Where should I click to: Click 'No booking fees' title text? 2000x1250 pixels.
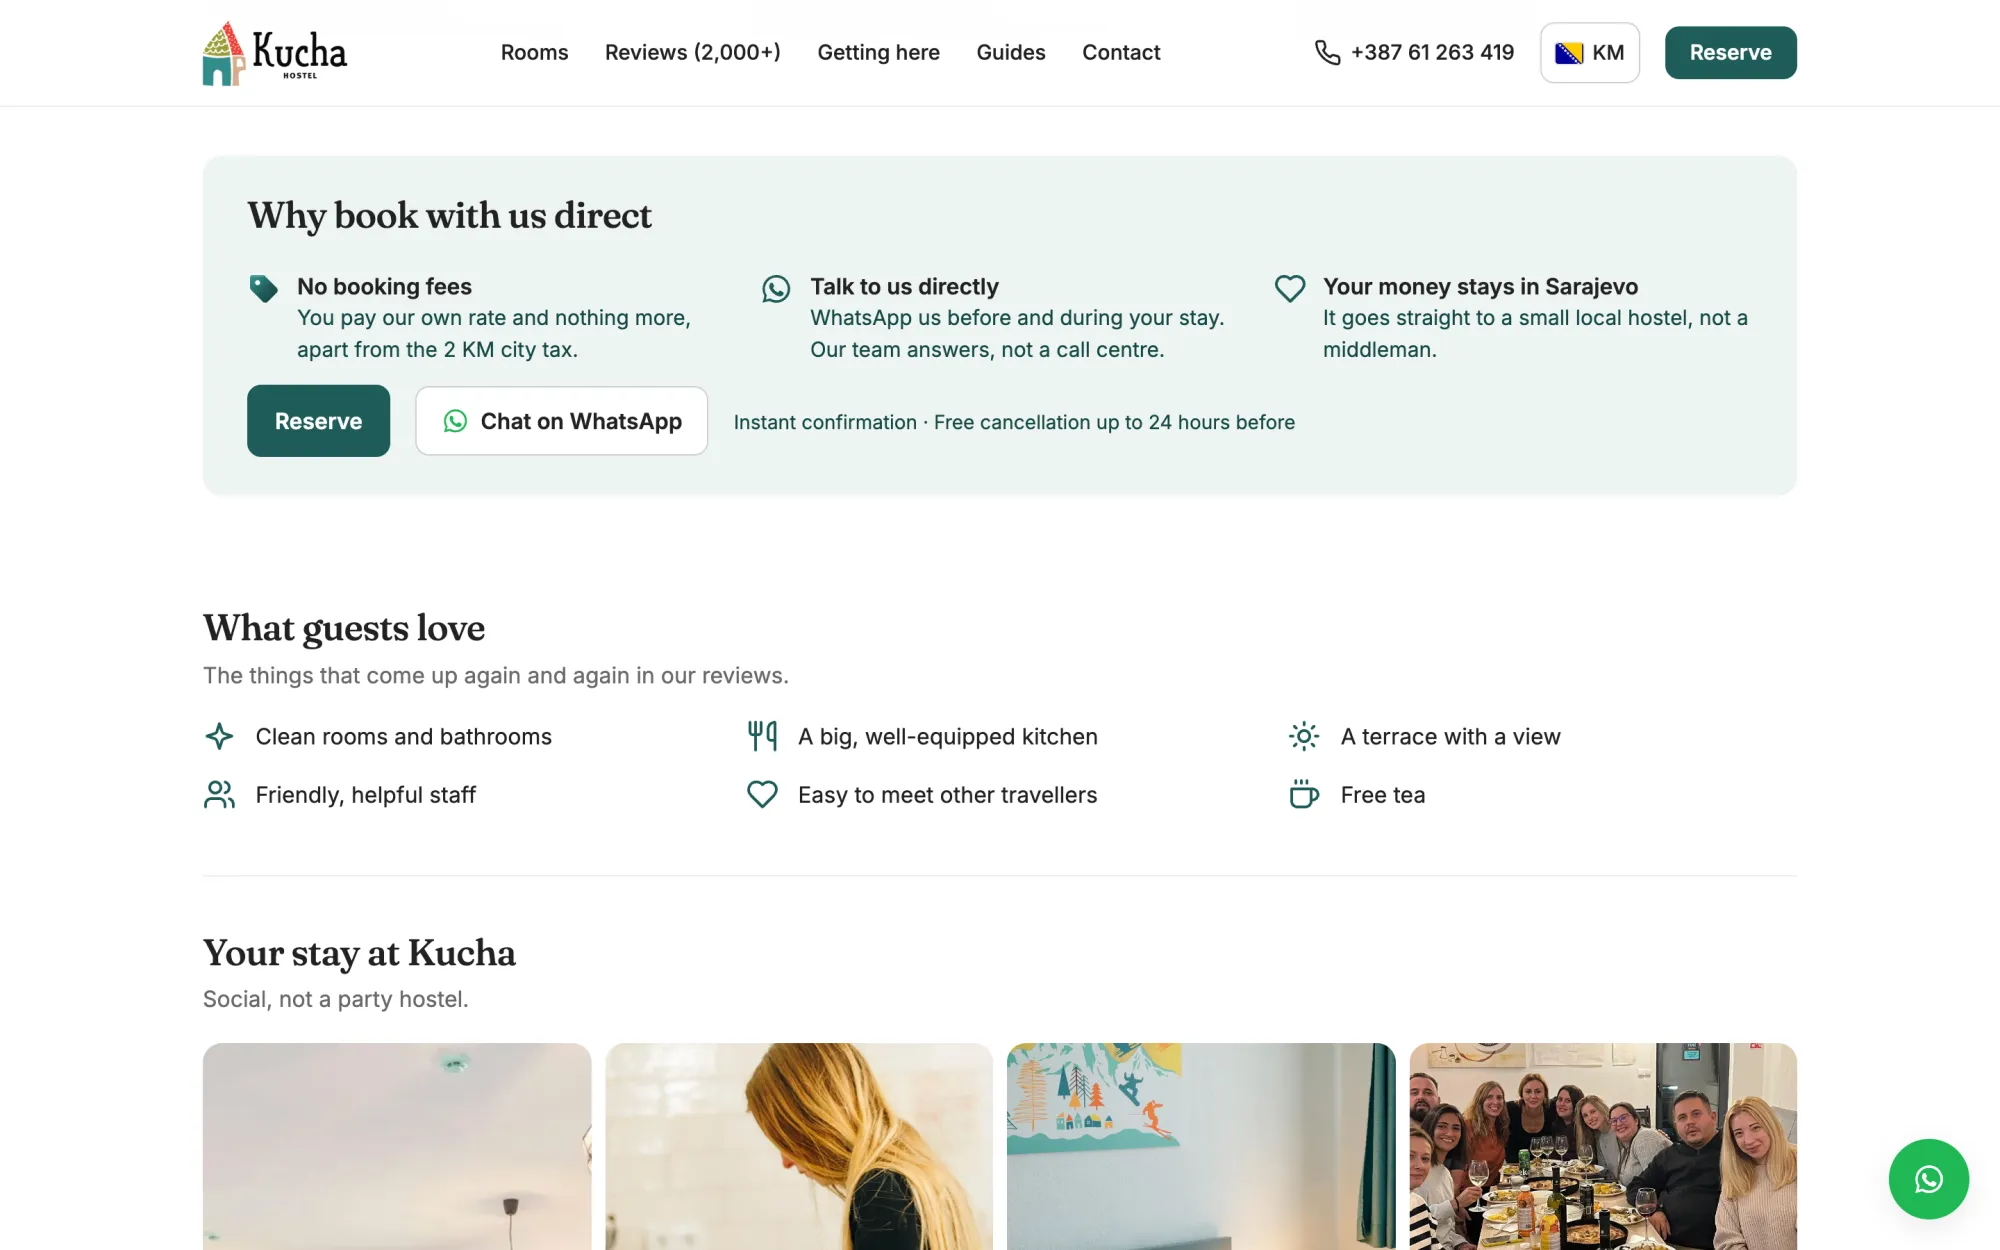(x=384, y=287)
